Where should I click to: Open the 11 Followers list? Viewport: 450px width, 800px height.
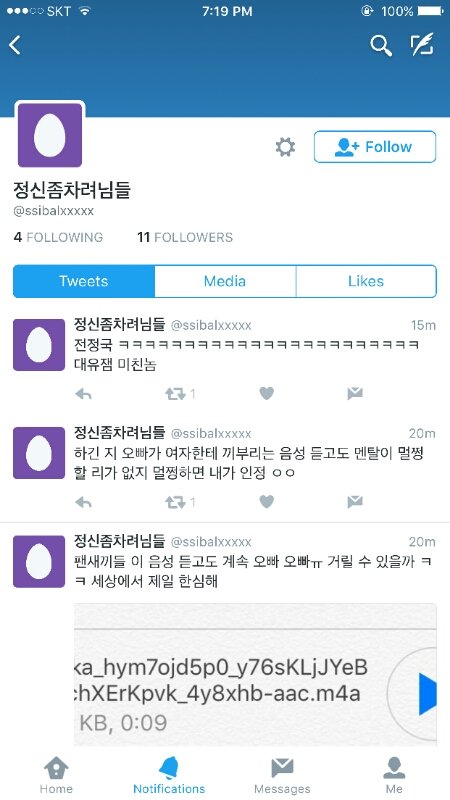[185, 237]
